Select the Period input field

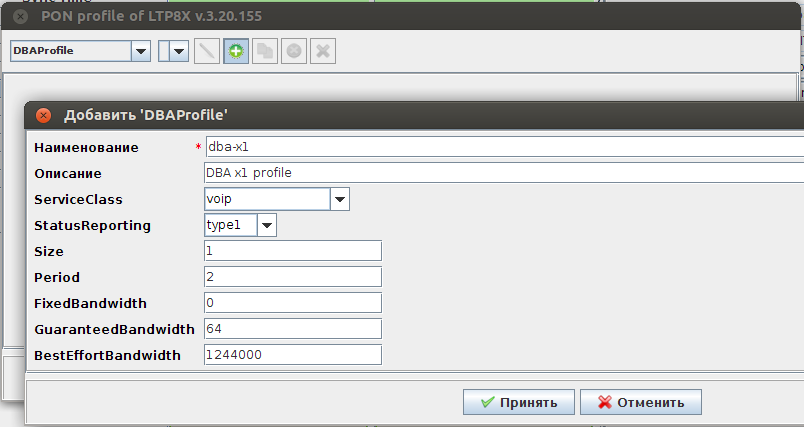coord(292,277)
